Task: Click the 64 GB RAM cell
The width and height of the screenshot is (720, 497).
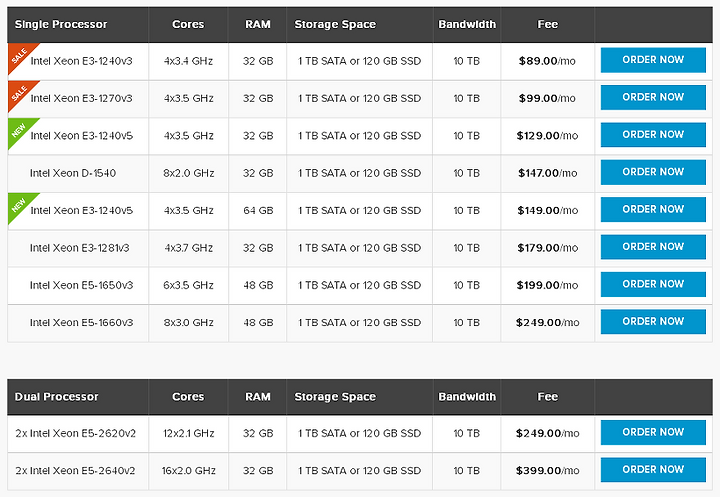Action: click(258, 210)
